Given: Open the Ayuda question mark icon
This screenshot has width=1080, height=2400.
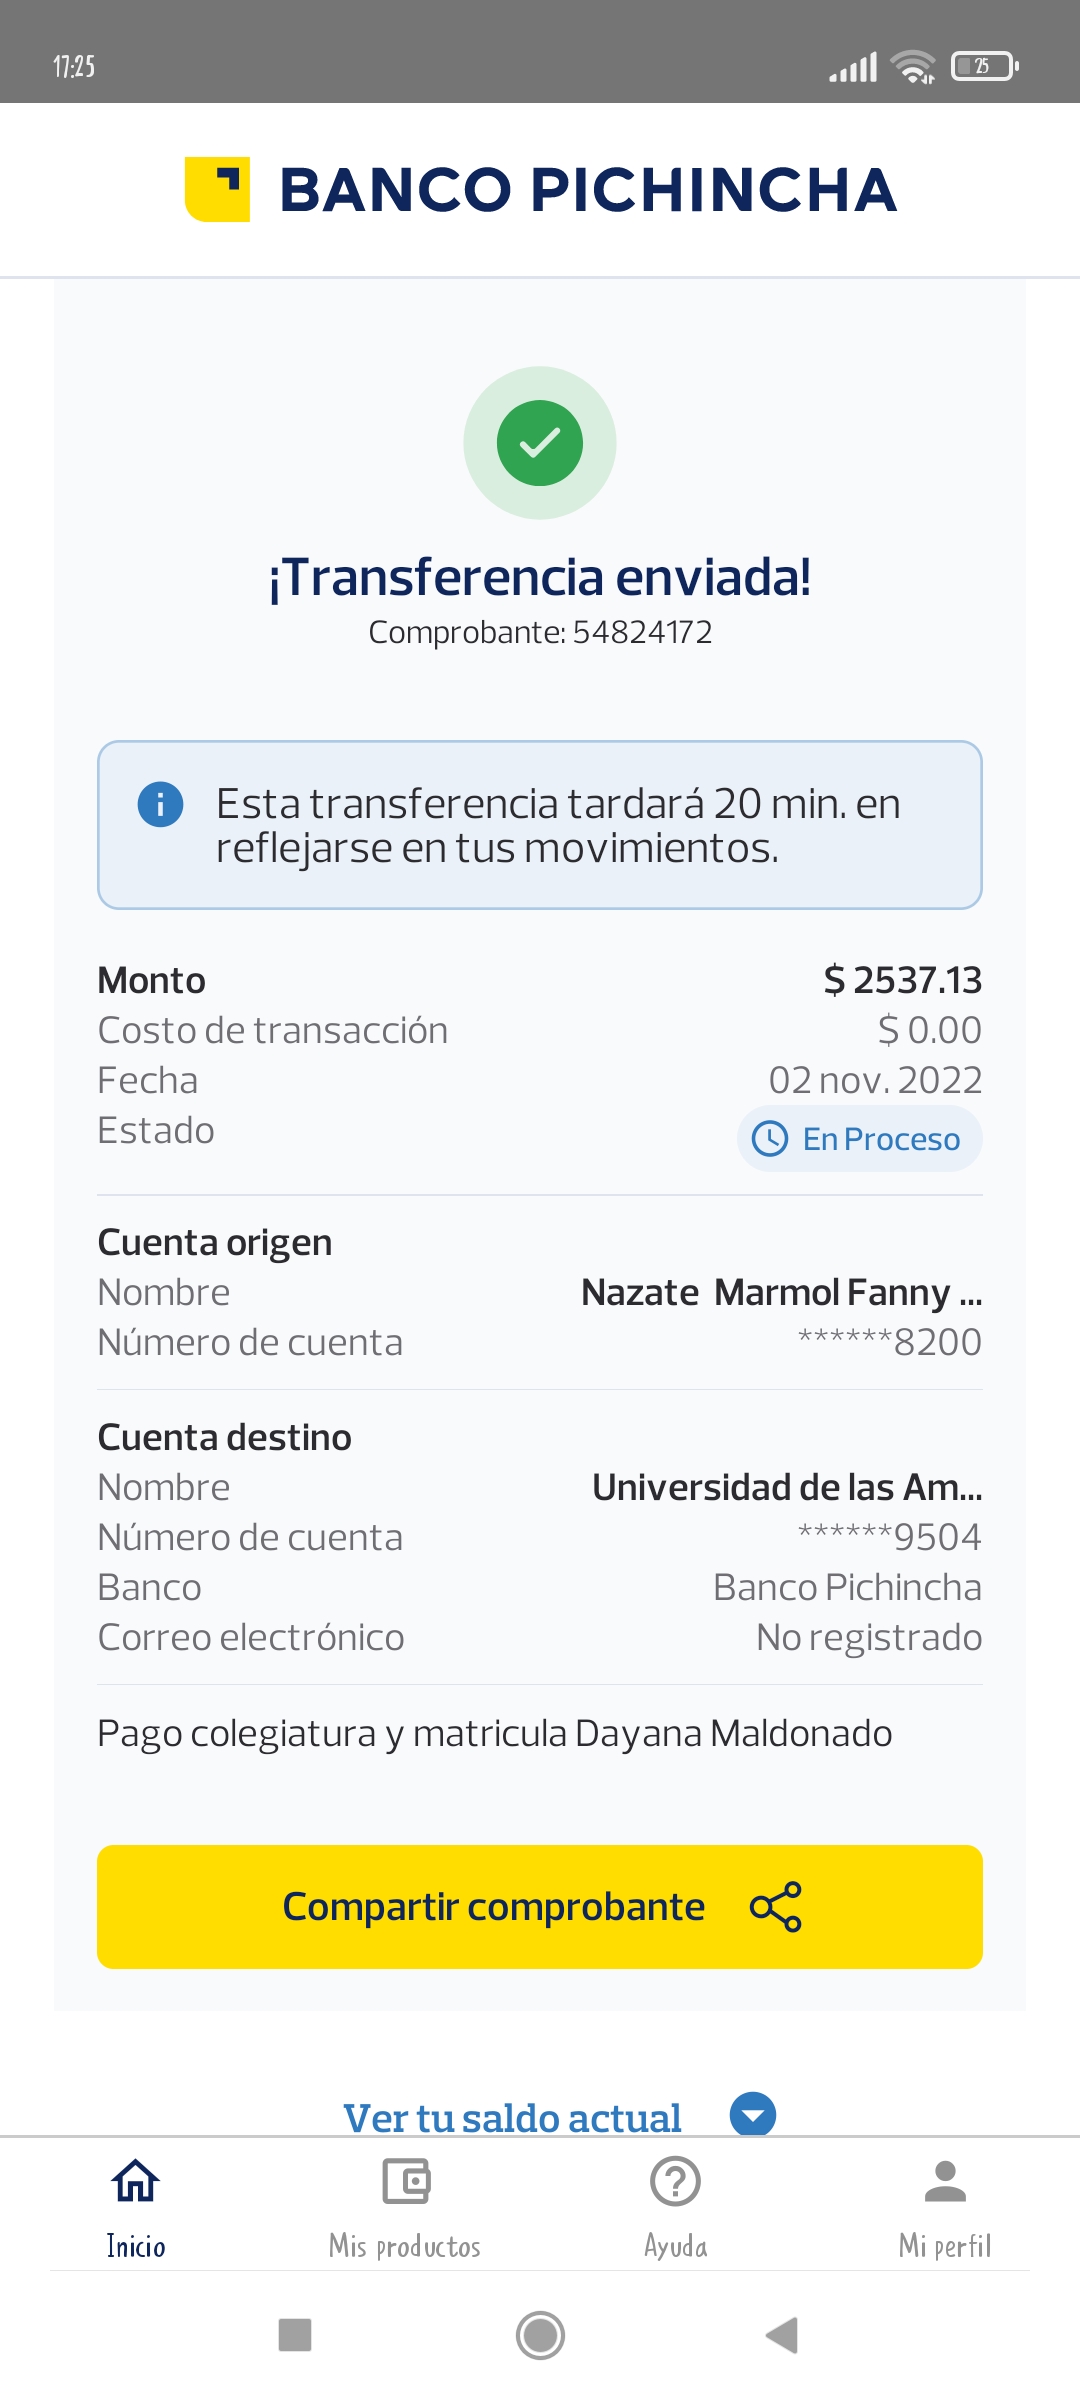Looking at the screenshot, I should [x=675, y=2181].
